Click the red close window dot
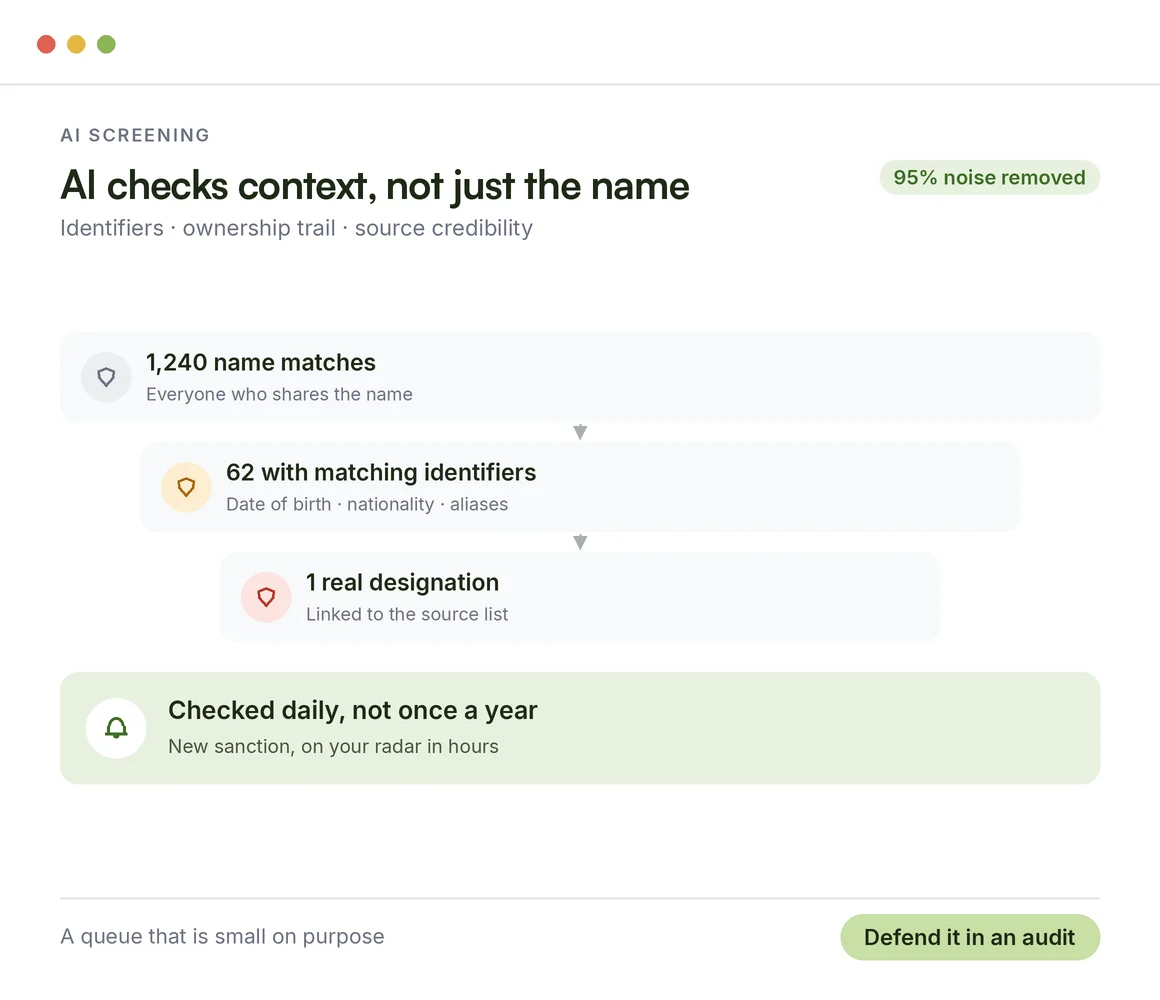The width and height of the screenshot is (1160, 1000). 46,44
